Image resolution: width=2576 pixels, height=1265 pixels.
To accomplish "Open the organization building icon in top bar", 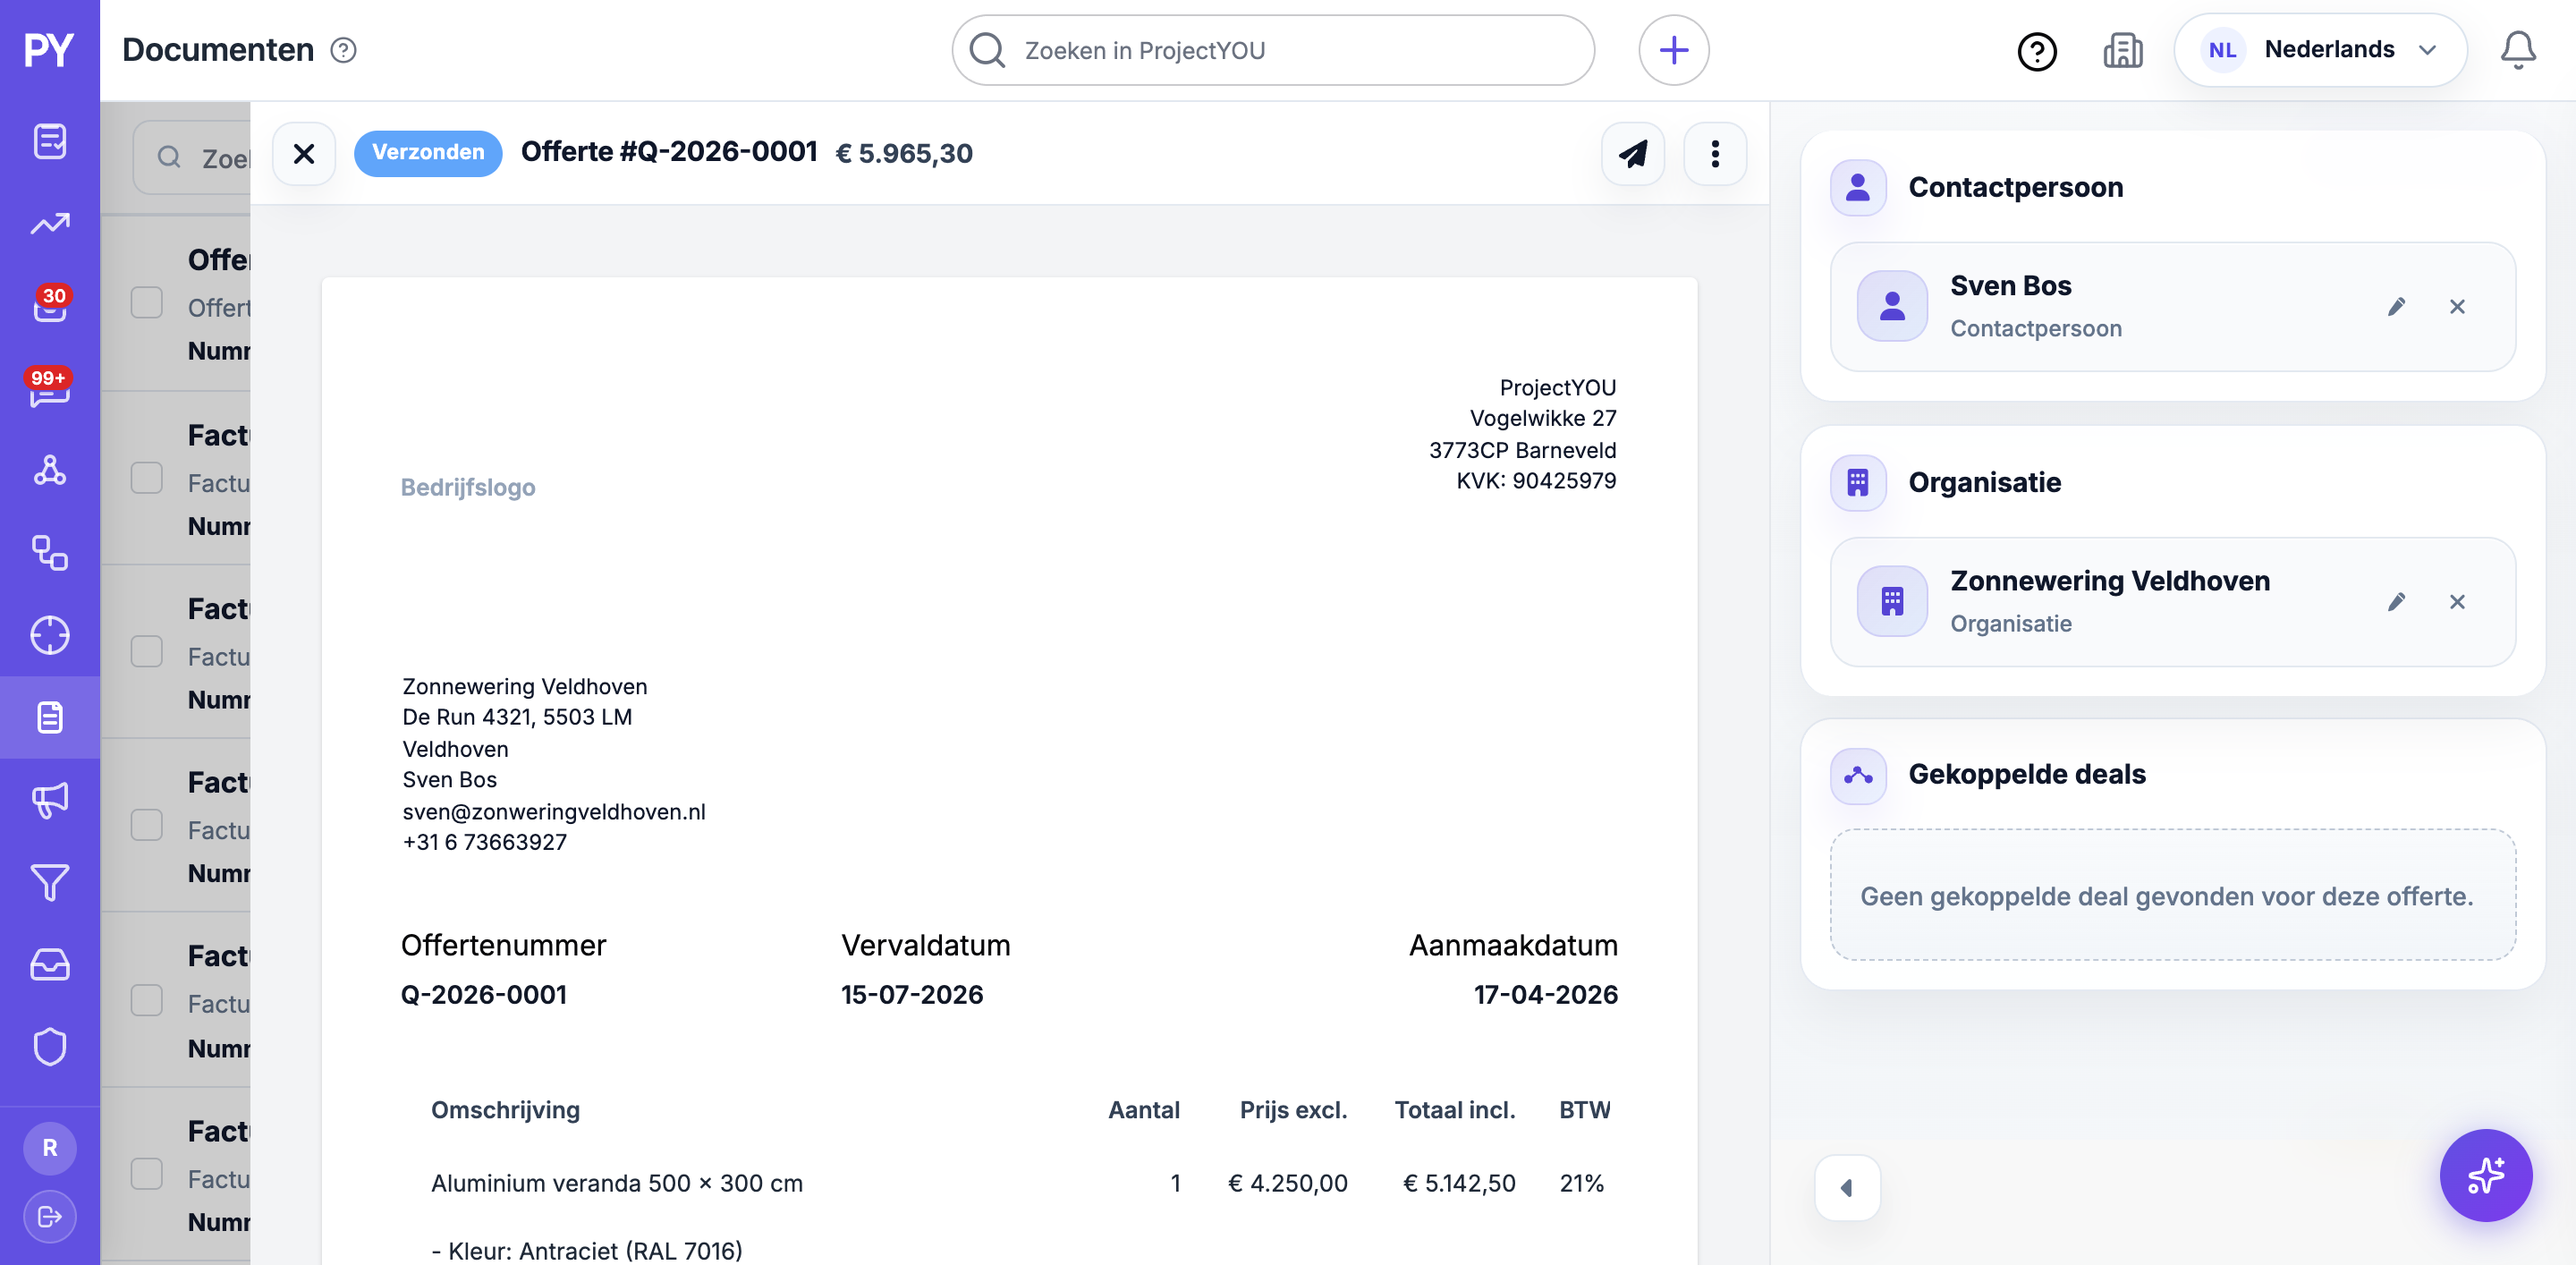I will point(2122,50).
